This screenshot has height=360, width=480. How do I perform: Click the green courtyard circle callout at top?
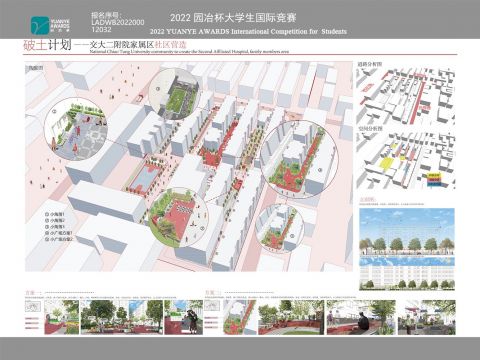tap(173, 94)
